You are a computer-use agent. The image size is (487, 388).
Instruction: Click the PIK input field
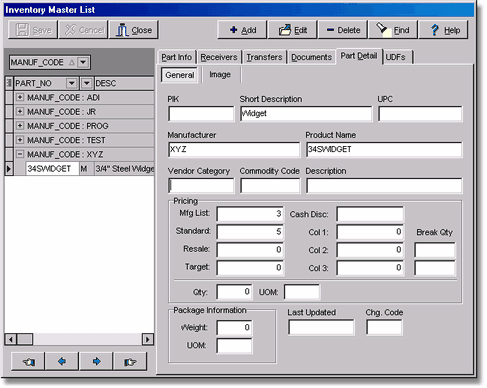(201, 114)
